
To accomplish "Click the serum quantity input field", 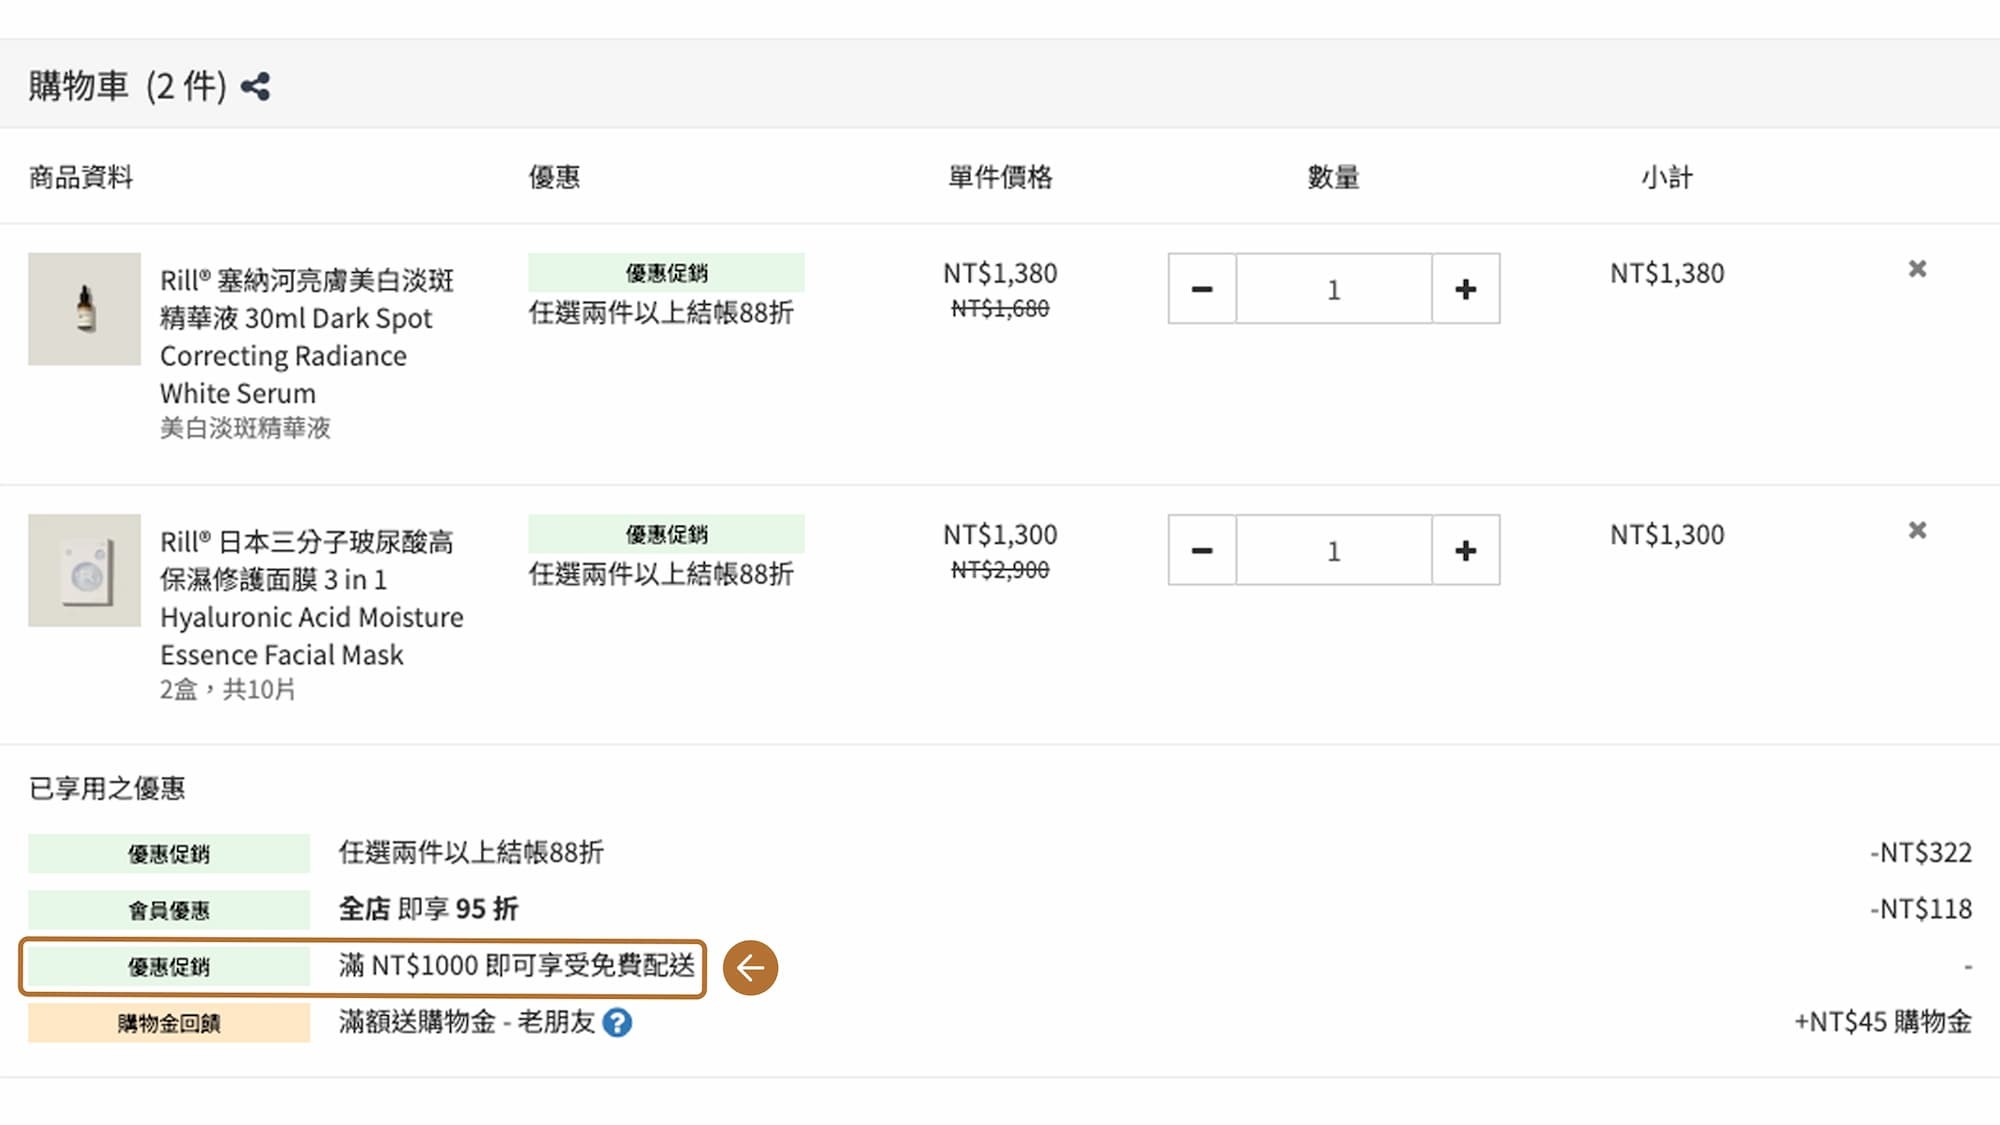I will 1333,289.
